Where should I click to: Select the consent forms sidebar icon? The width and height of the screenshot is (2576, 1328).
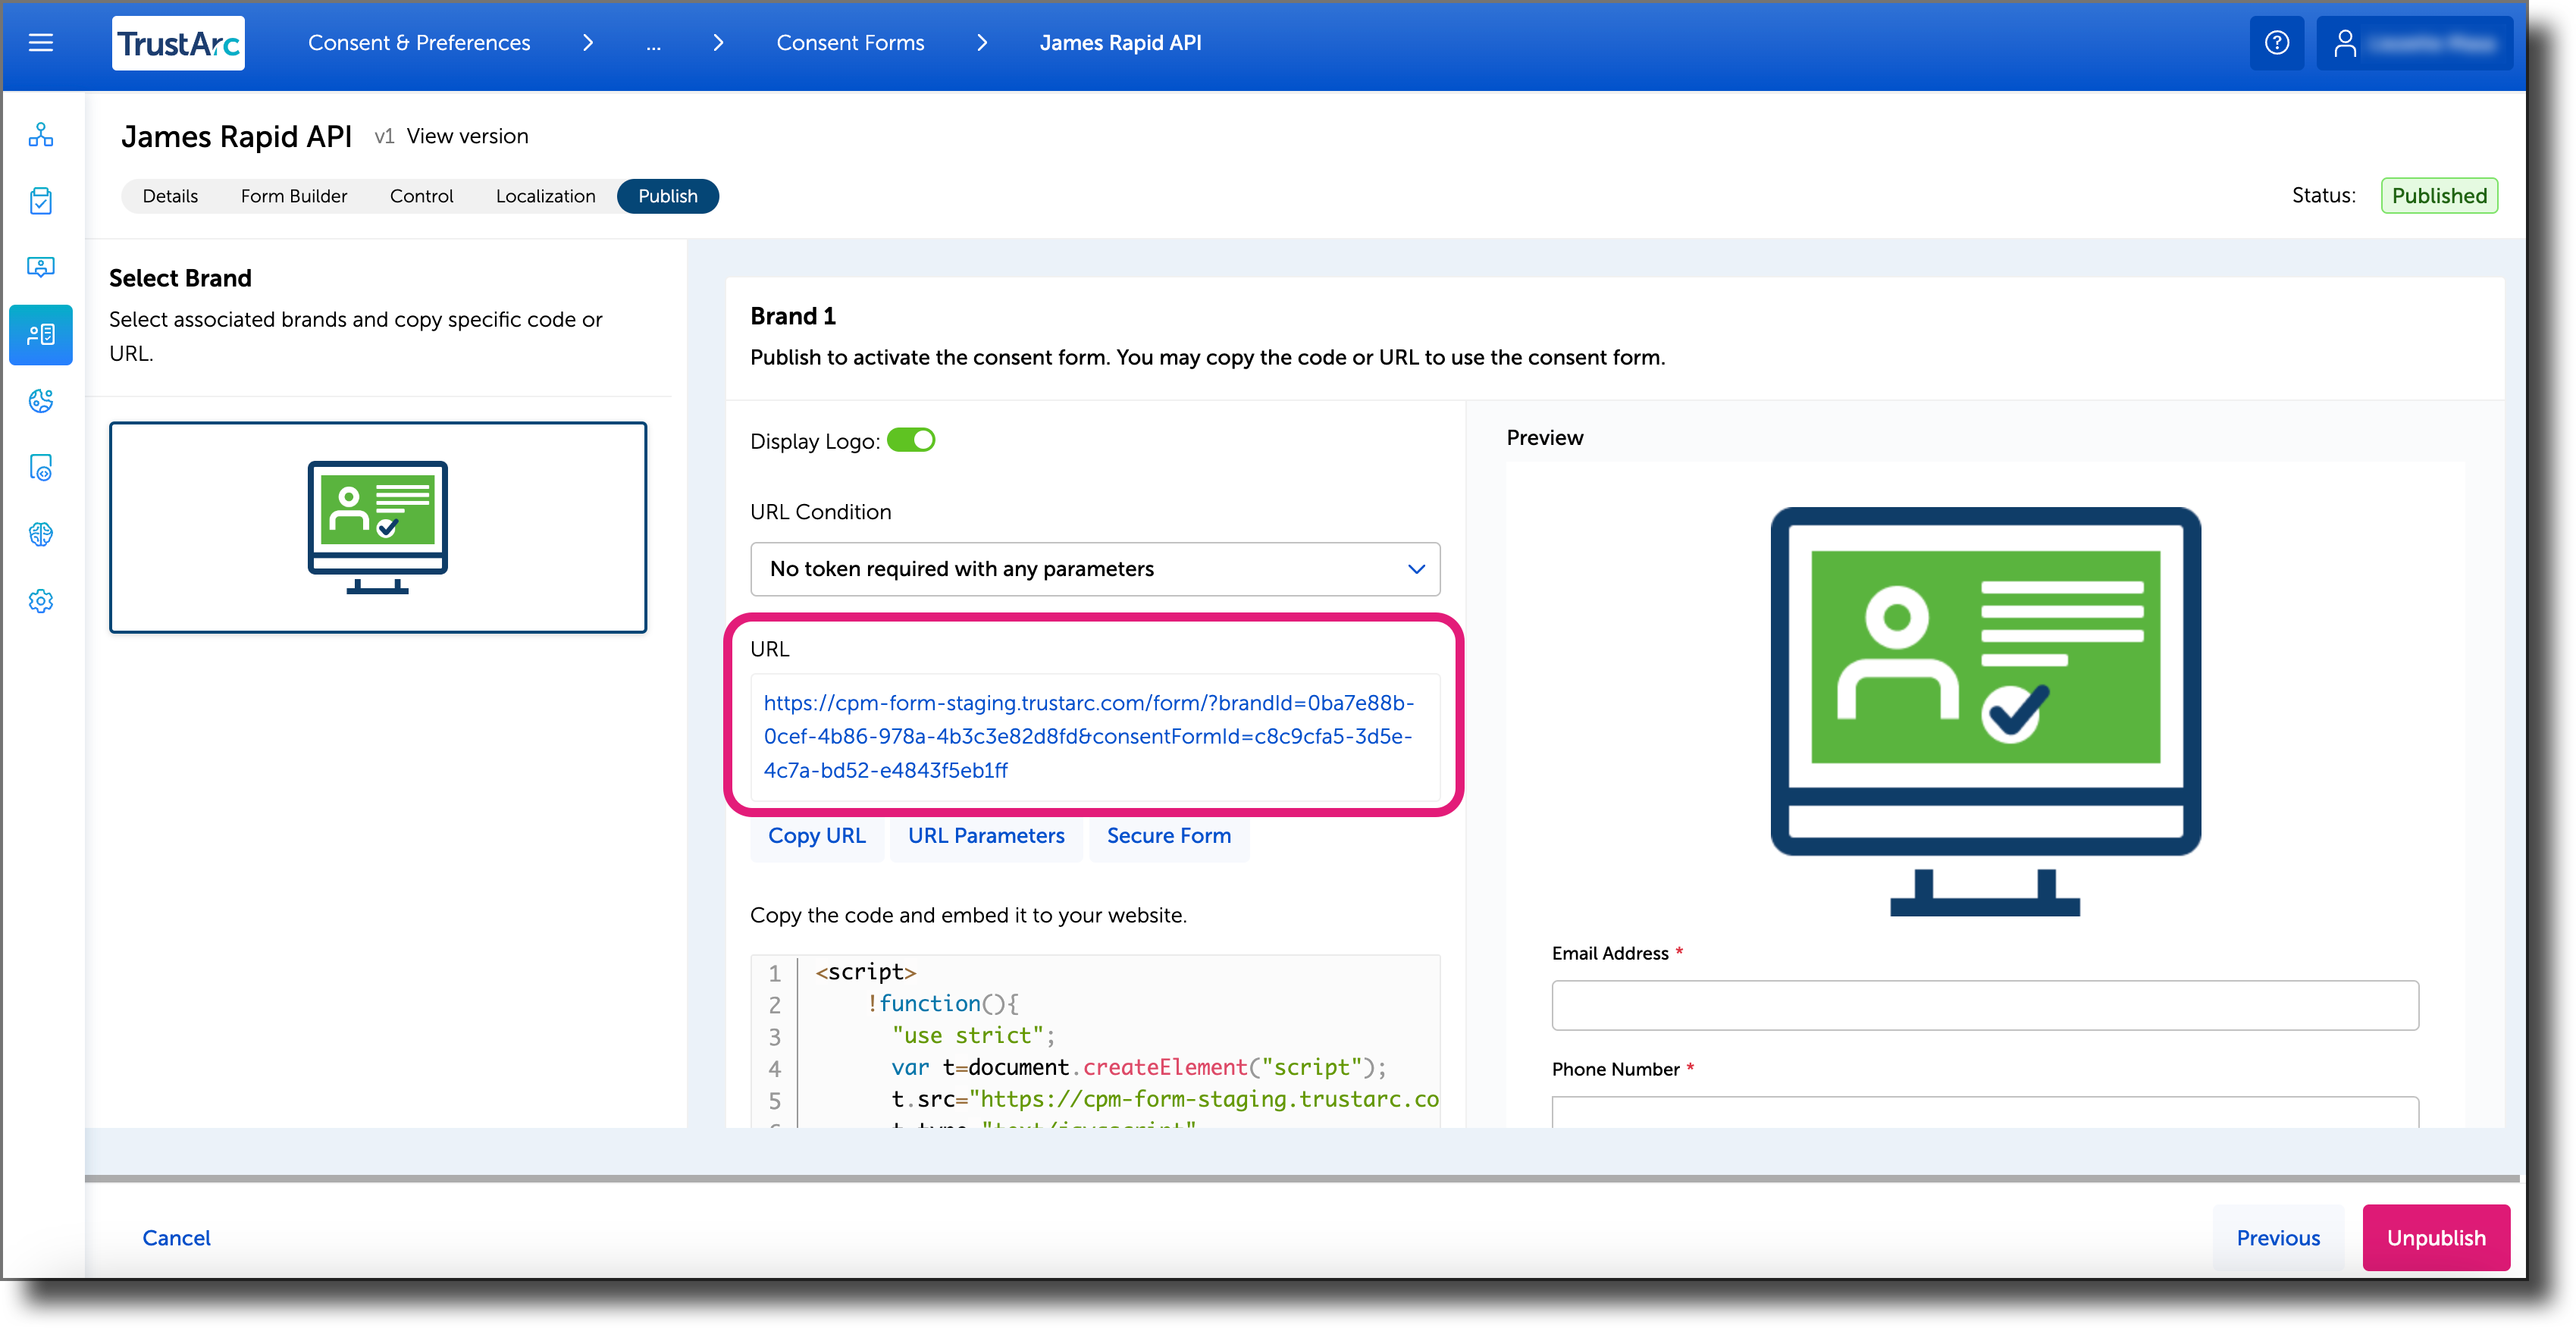41,335
